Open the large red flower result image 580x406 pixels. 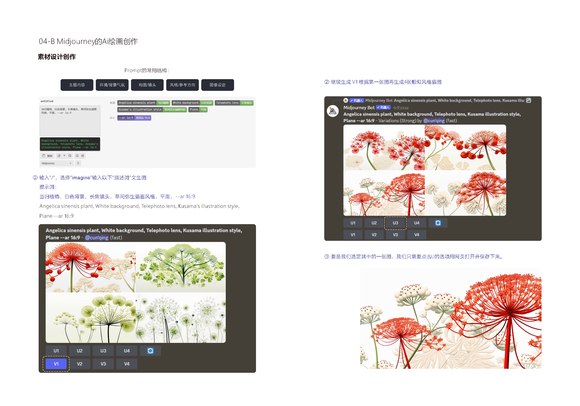pyautogui.click(x=451, y=318)
